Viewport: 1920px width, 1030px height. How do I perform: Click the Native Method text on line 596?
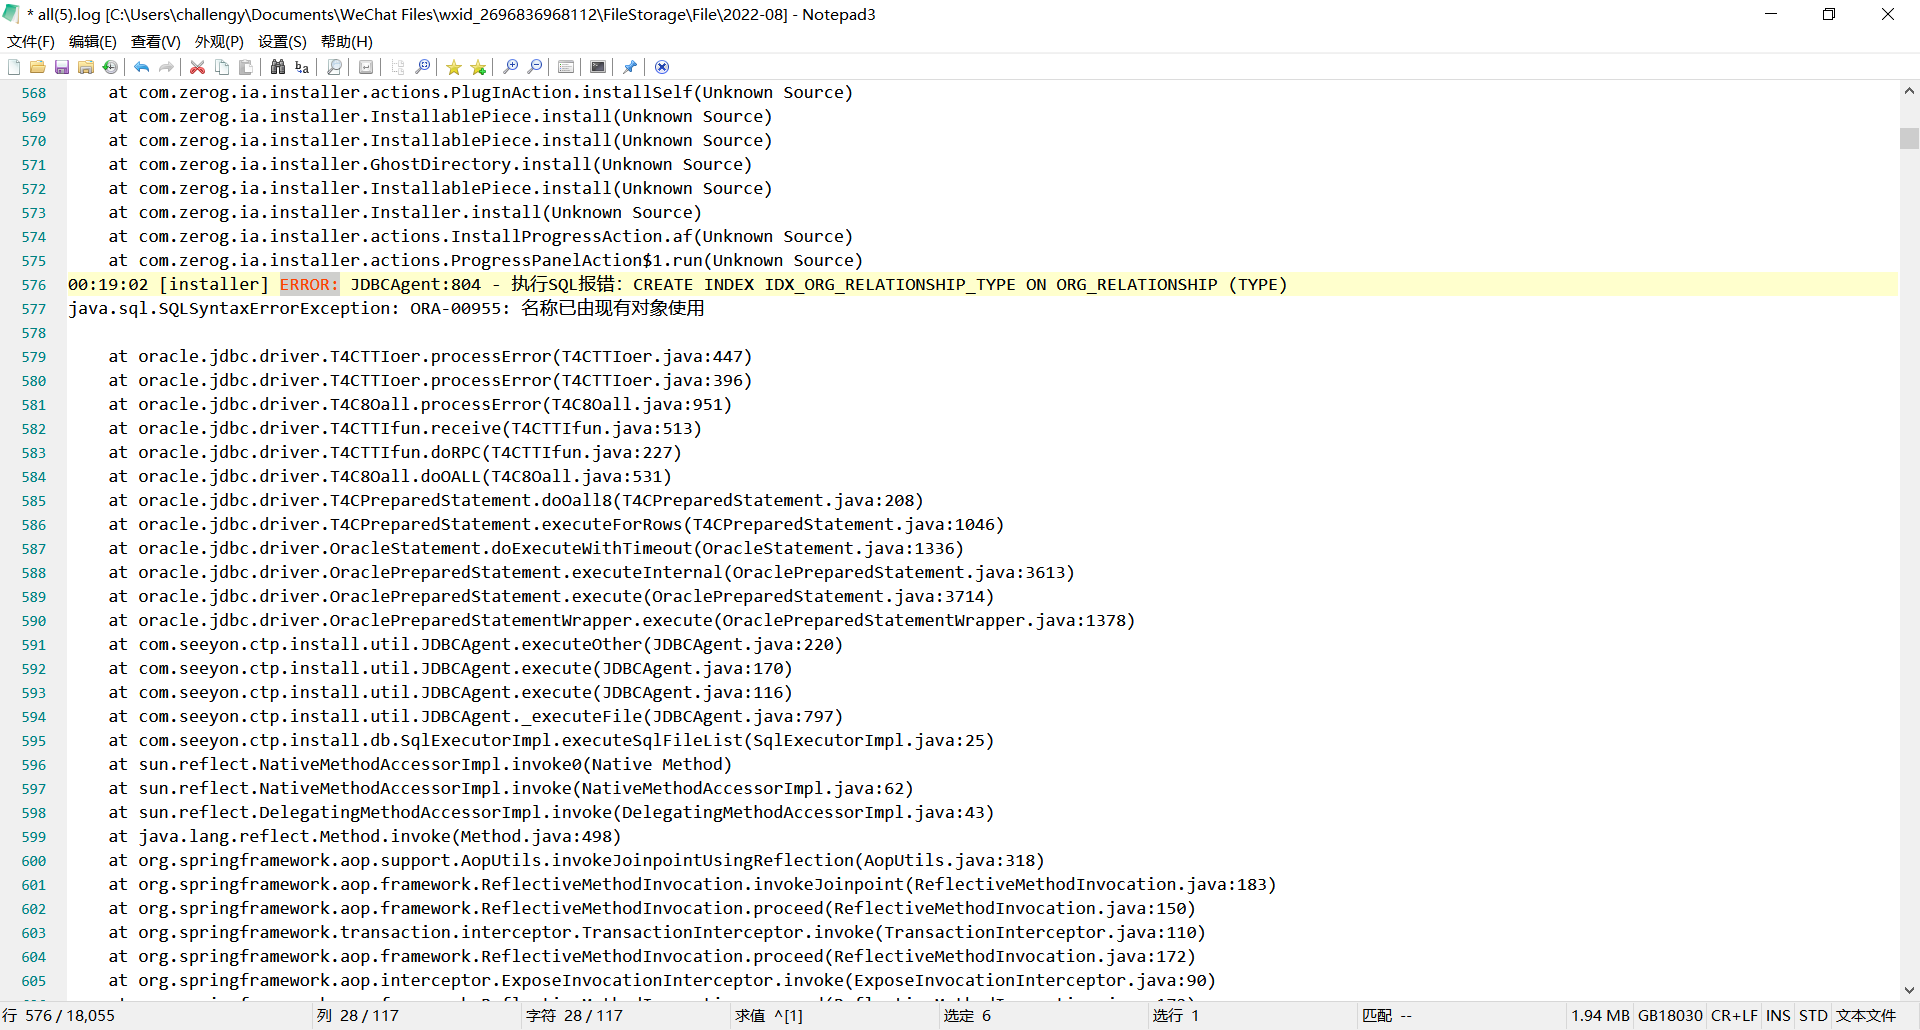(x=656, y=765)
